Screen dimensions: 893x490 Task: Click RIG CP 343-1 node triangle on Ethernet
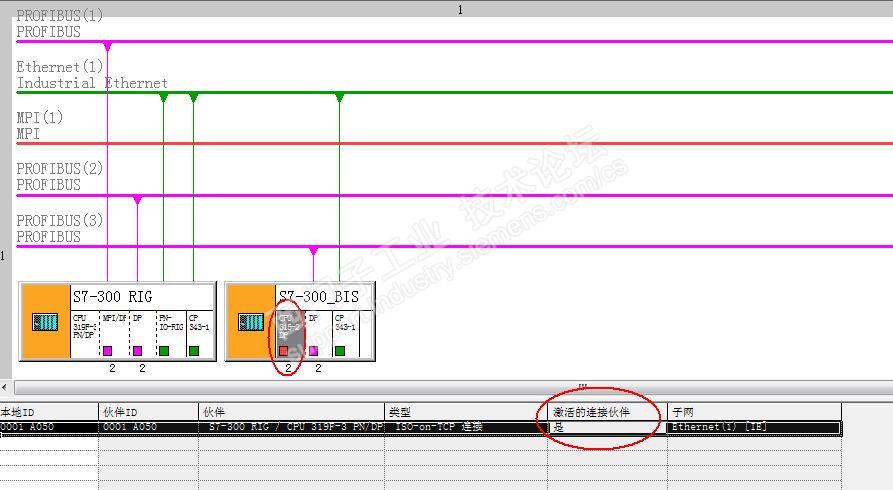pyautogui.click(x=194, y=97)
